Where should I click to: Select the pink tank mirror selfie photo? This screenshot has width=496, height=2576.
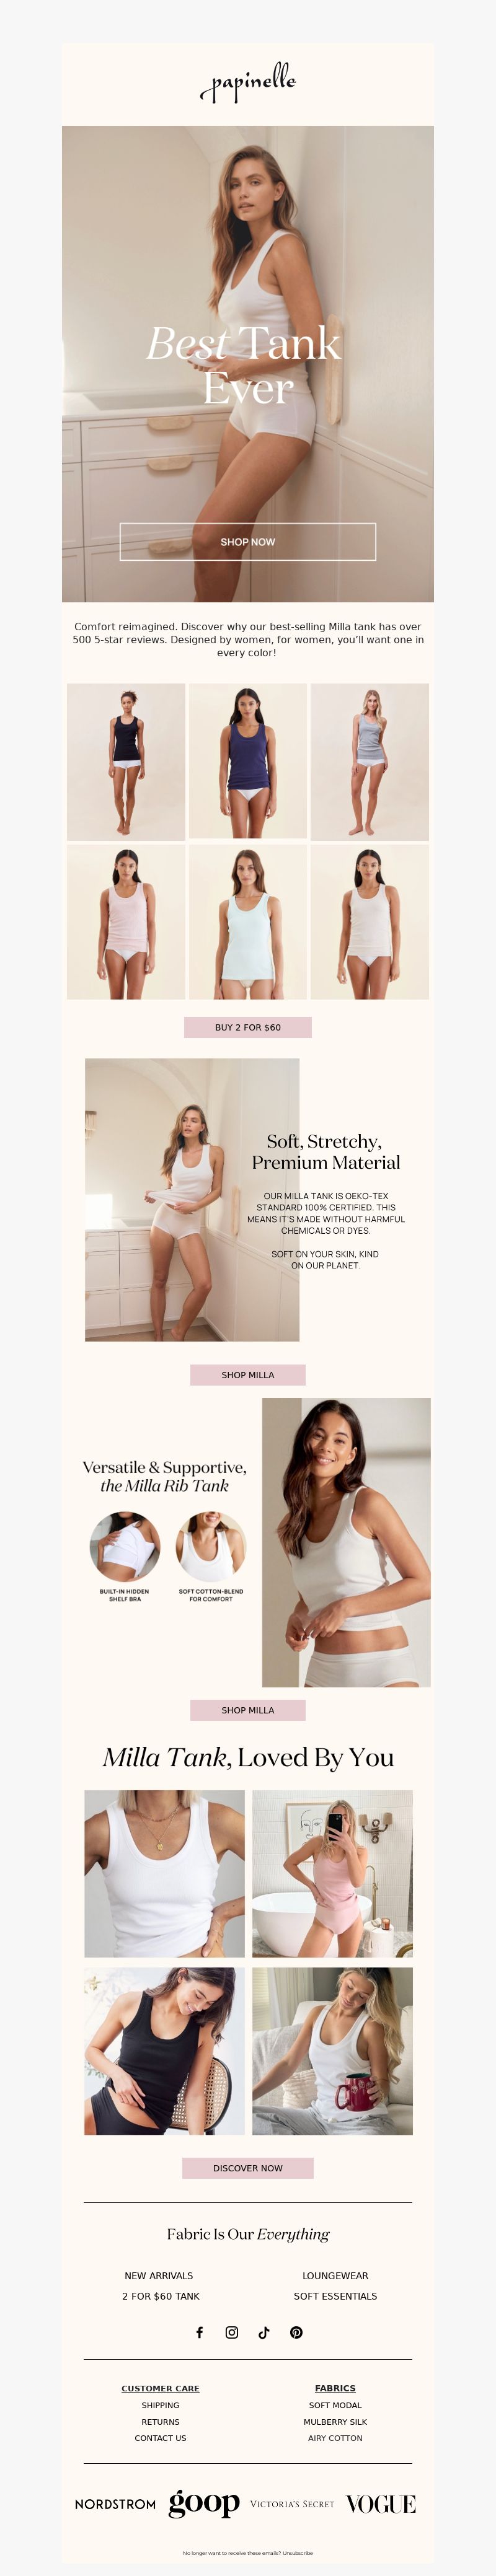point(332,1873)
